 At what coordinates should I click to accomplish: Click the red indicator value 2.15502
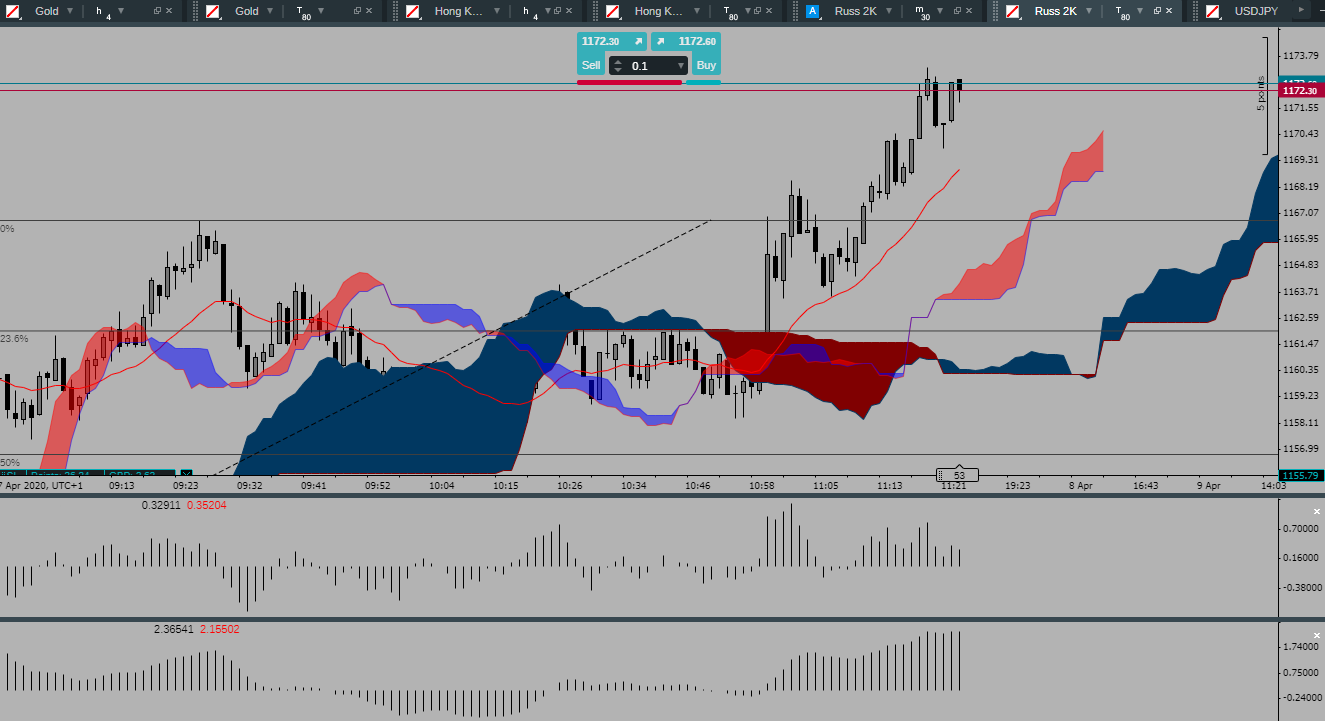(219, 629)
